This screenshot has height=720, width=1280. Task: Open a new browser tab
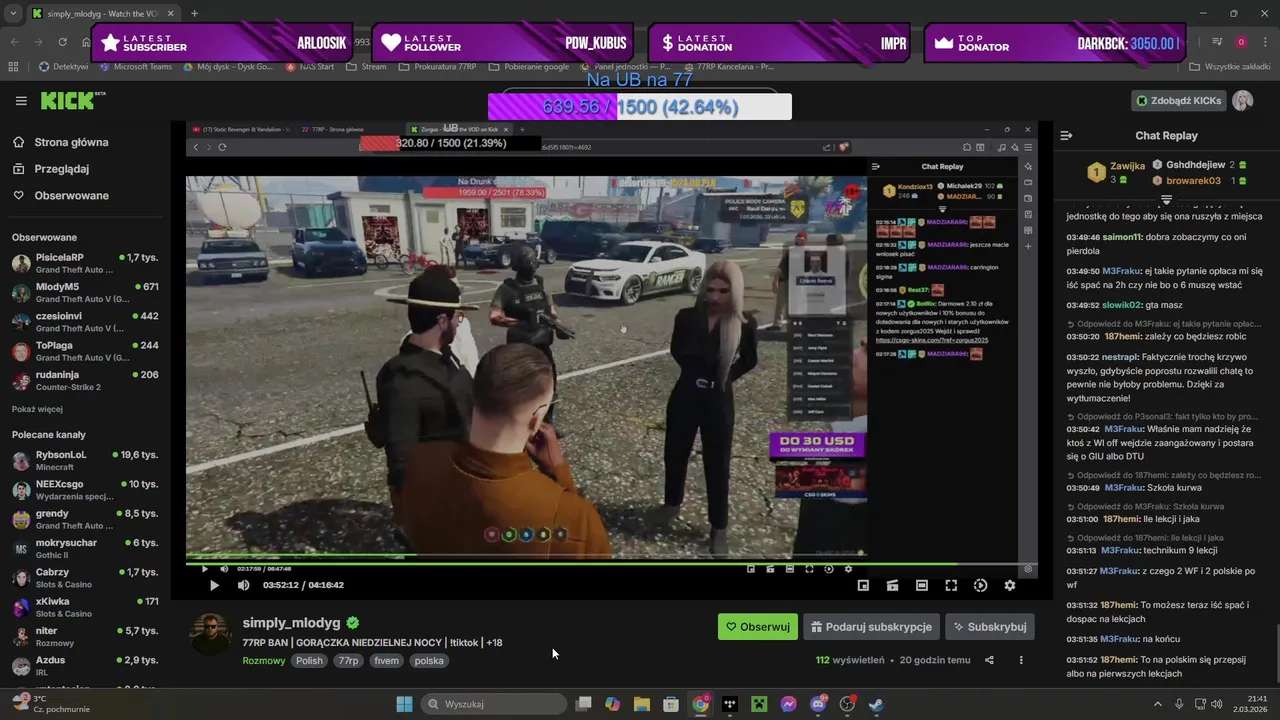tap(194, 13)
